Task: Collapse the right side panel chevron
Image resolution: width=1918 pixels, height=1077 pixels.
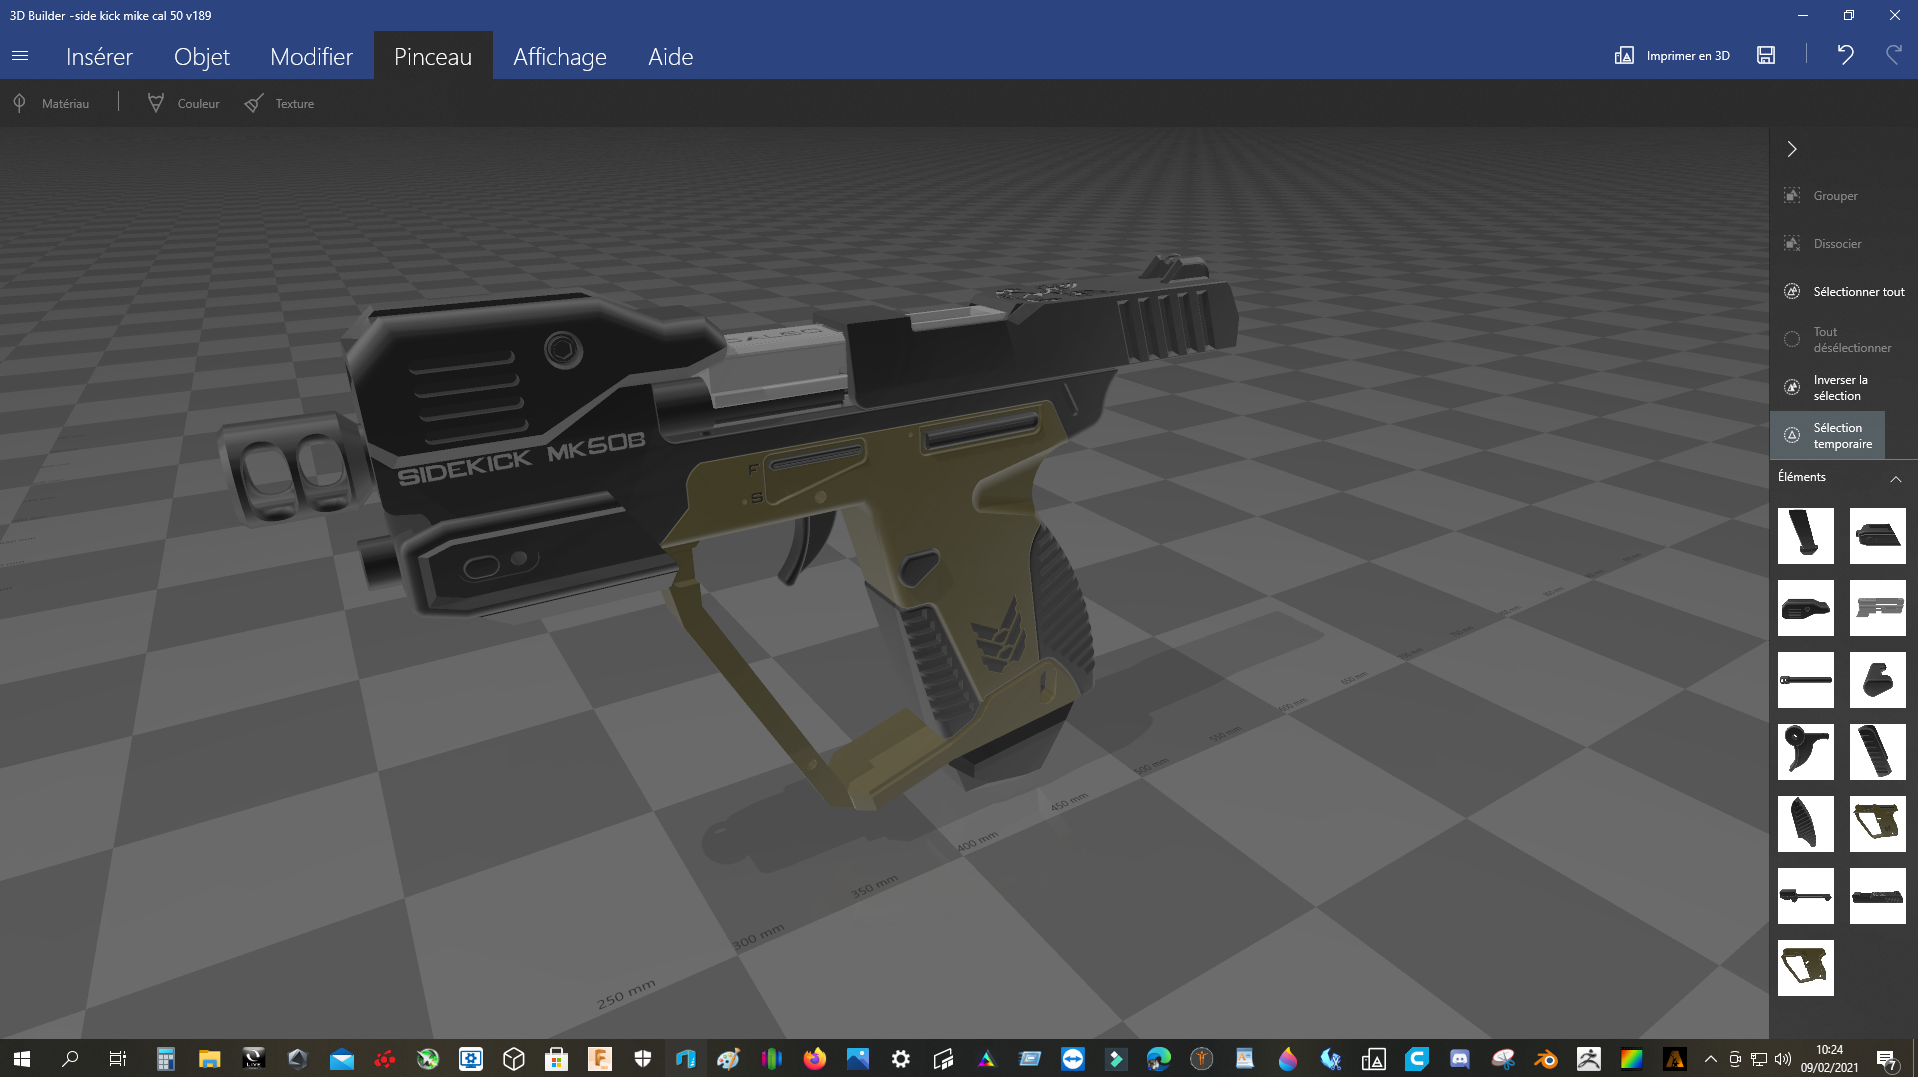Action: pos(1792,149)
